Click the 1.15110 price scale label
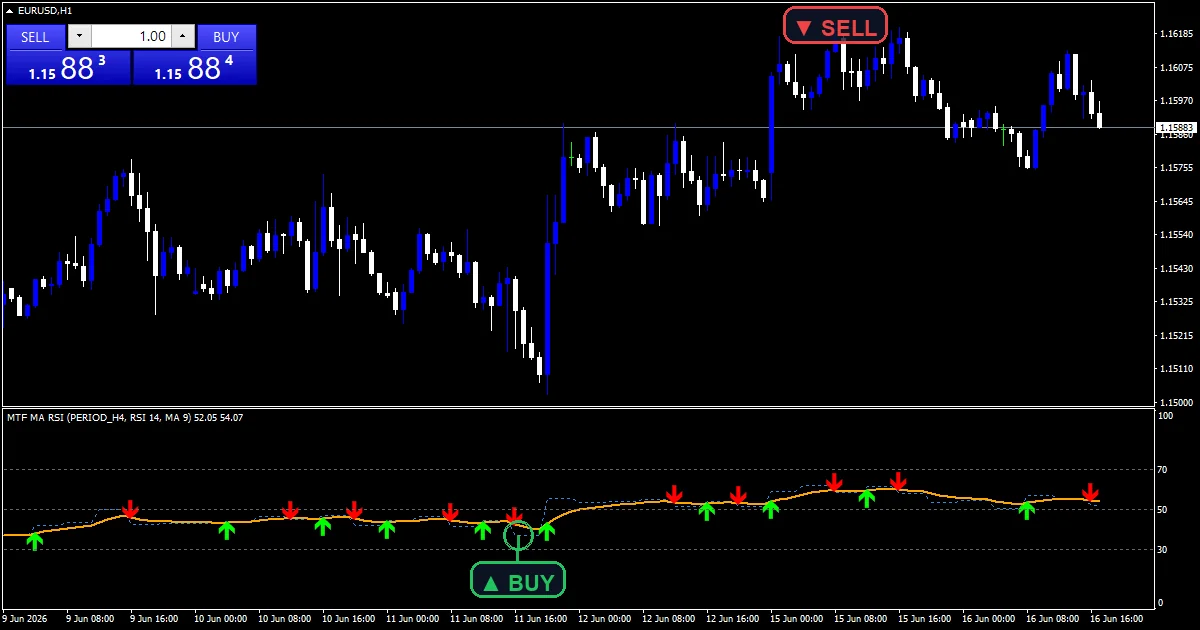Image resolution: width=1200 pixels, height=630 pixels. pyautogui.click(x=1176, y=369)
